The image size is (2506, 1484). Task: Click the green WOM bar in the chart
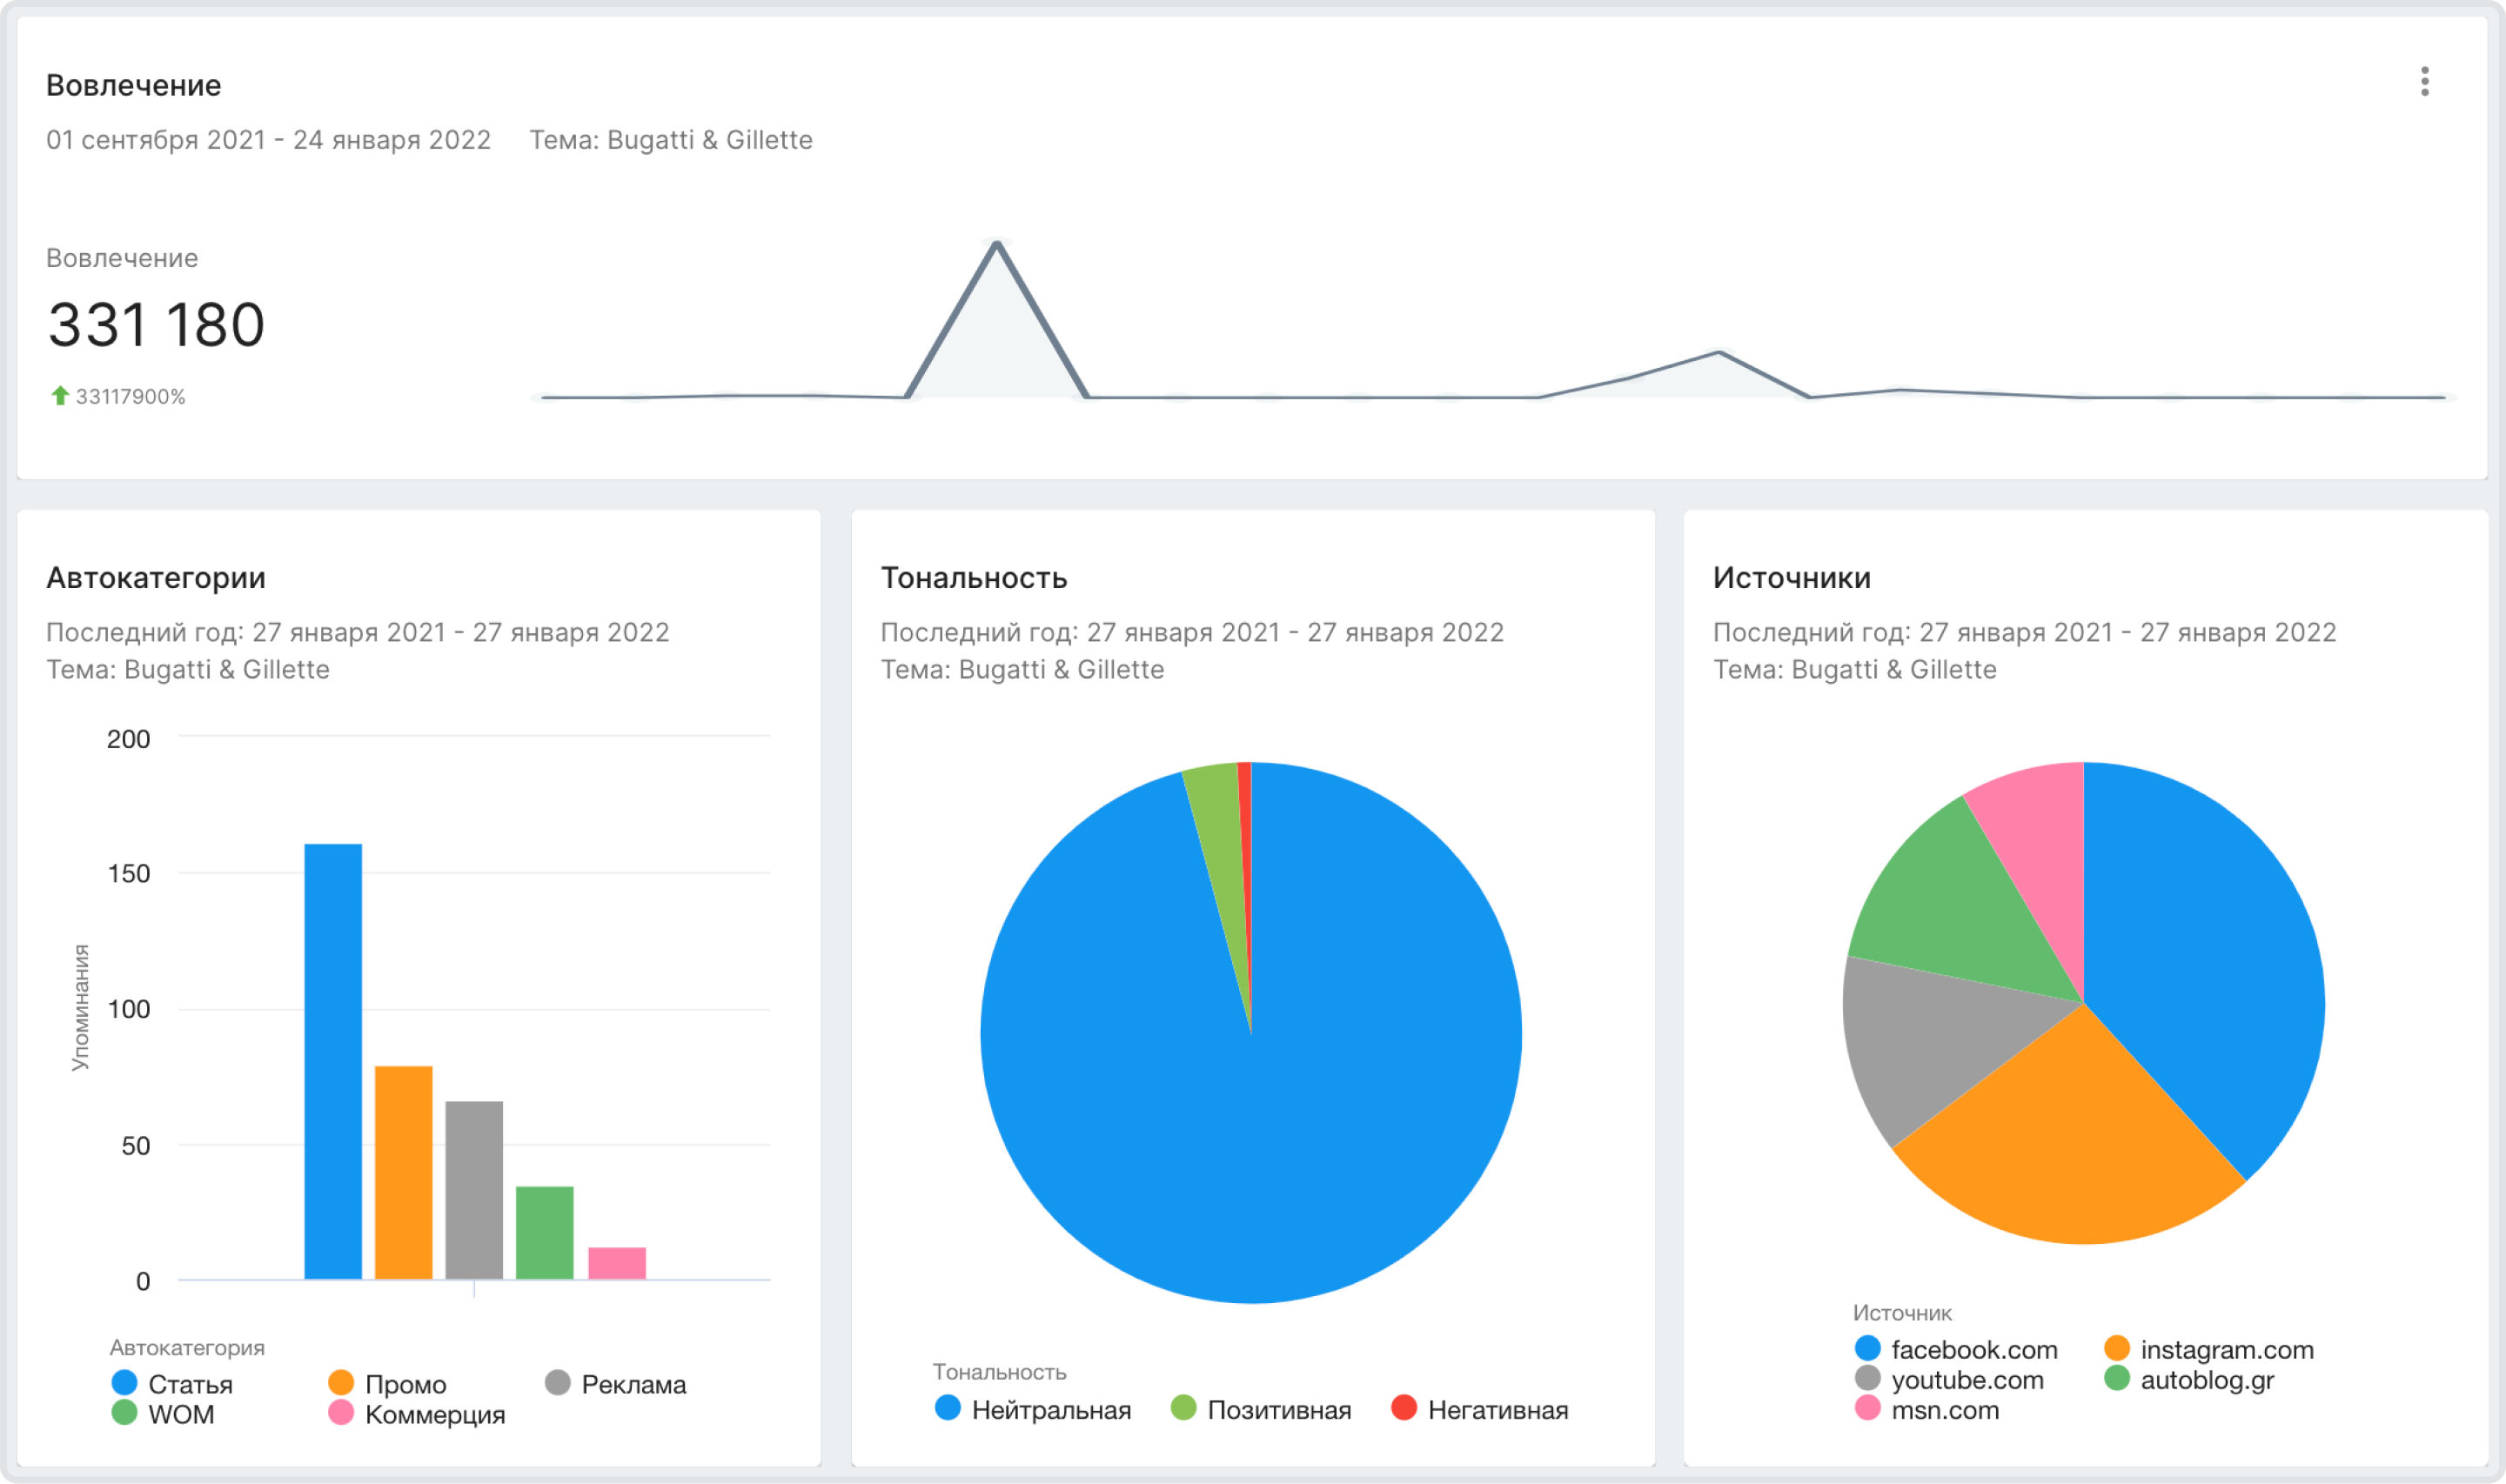[545, 1232]
